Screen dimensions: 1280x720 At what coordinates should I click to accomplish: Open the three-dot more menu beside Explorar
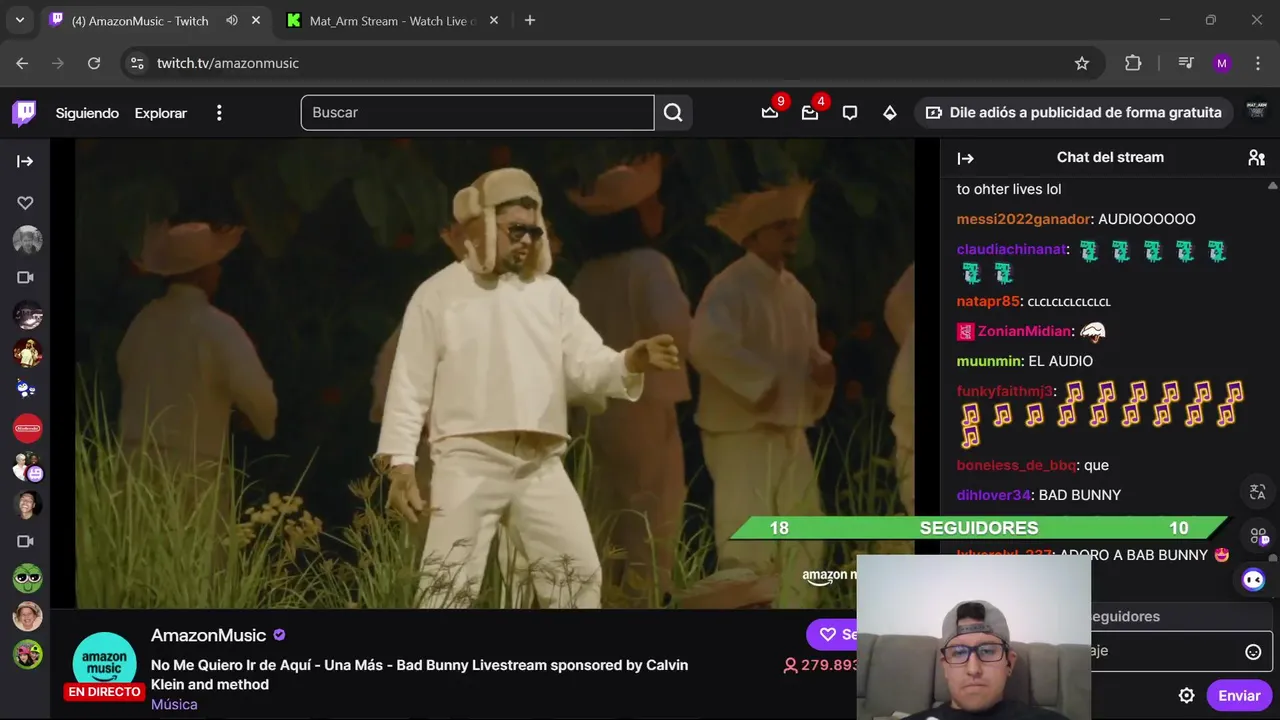click(x=219, y=113)
